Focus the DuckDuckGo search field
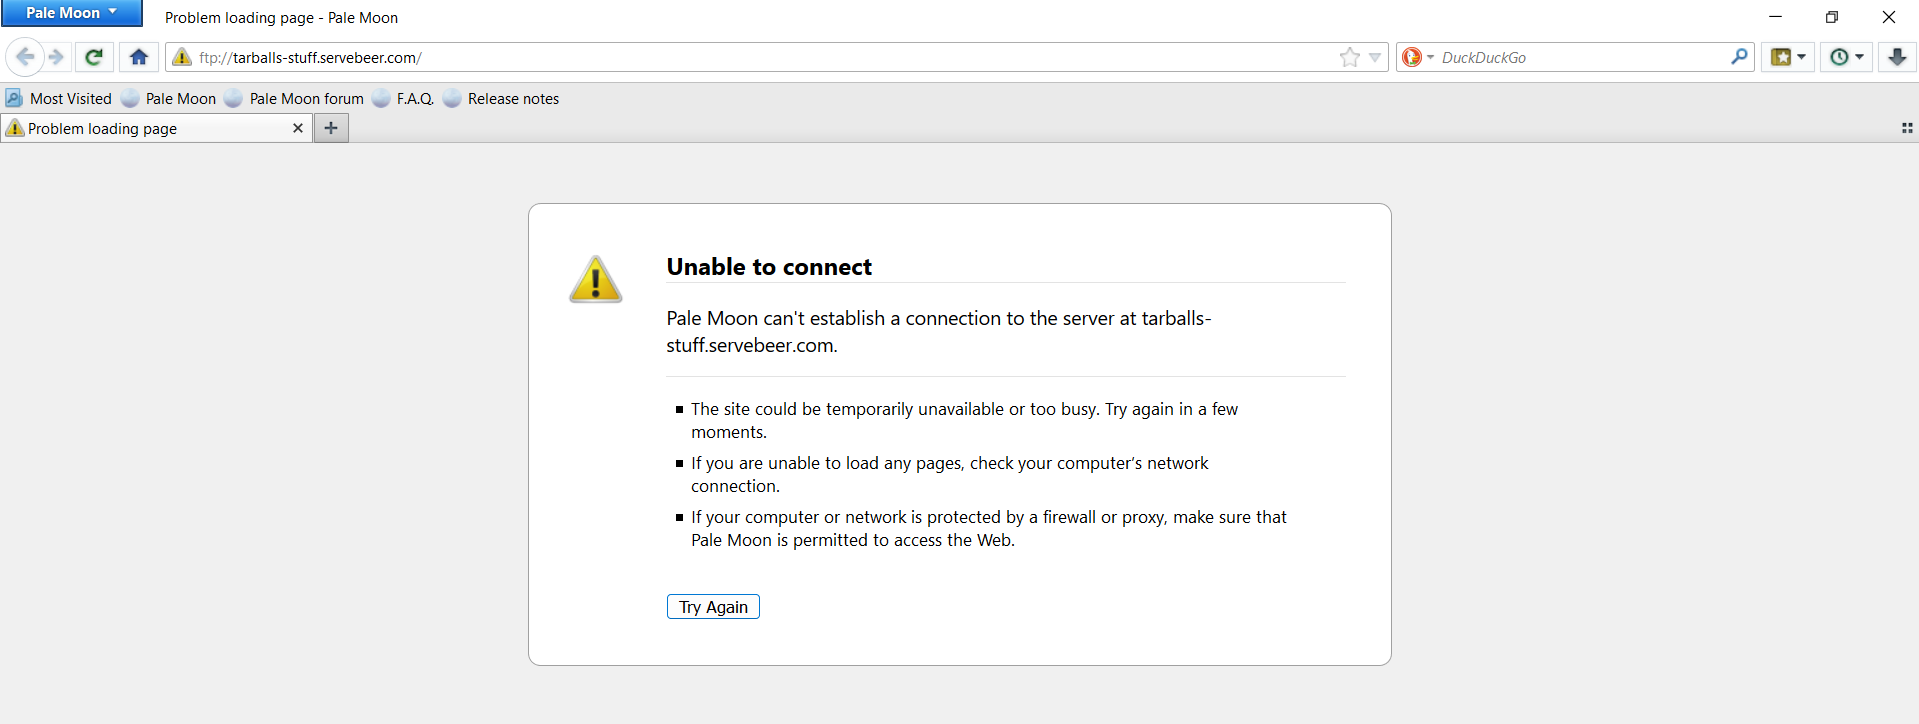This screenshot has height=724, width=1919. pos(1583,57)
